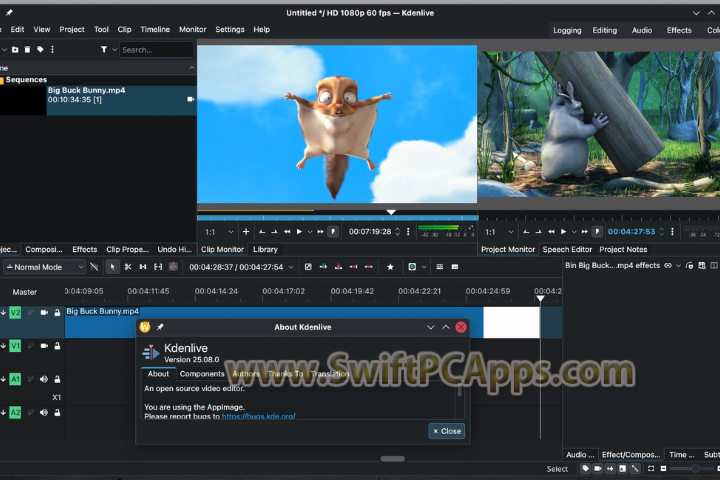Image resolution: width=720 pixels, height=480 pixels.
Task: Open the Settings menu
Action: [230, 29]
